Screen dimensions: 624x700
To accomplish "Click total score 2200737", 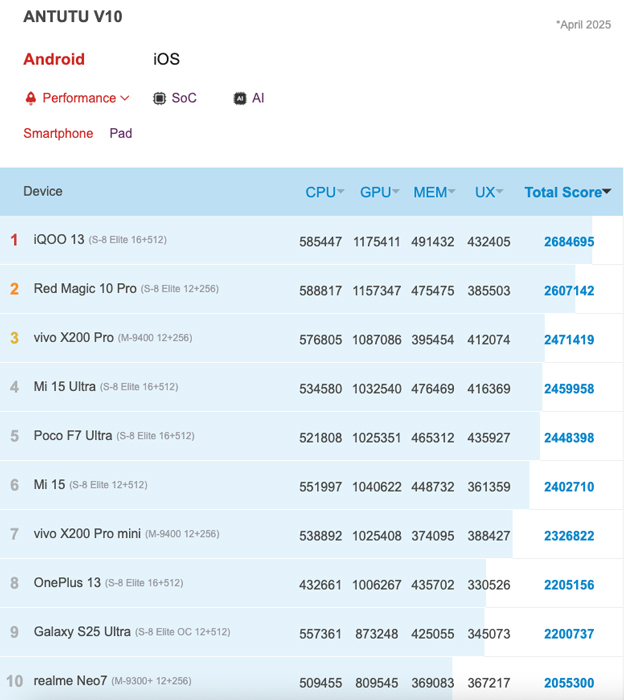I will [569, 634].
